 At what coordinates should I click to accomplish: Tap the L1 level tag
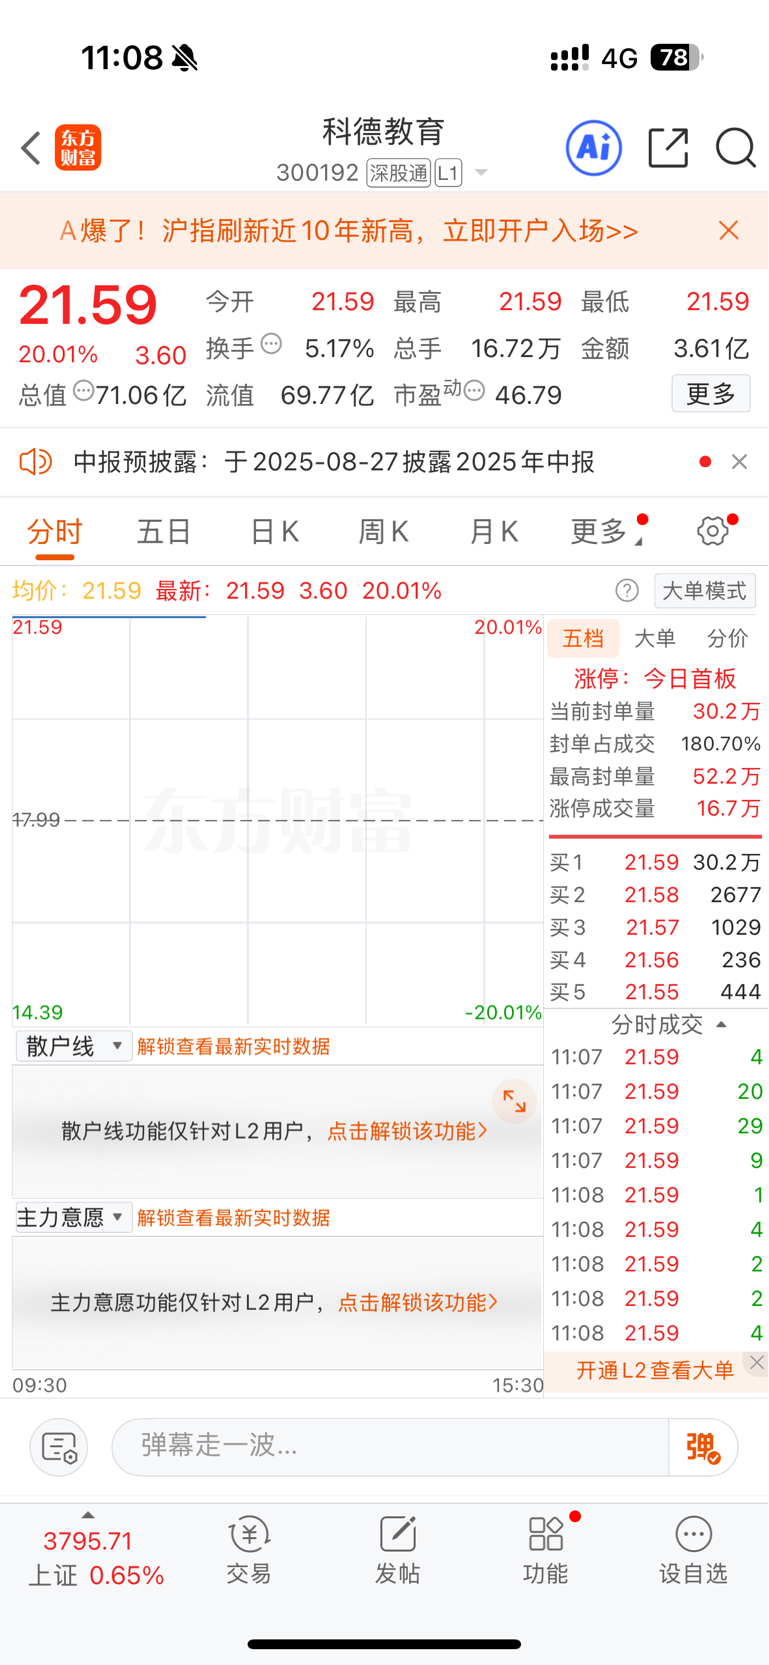coord(448,173)
